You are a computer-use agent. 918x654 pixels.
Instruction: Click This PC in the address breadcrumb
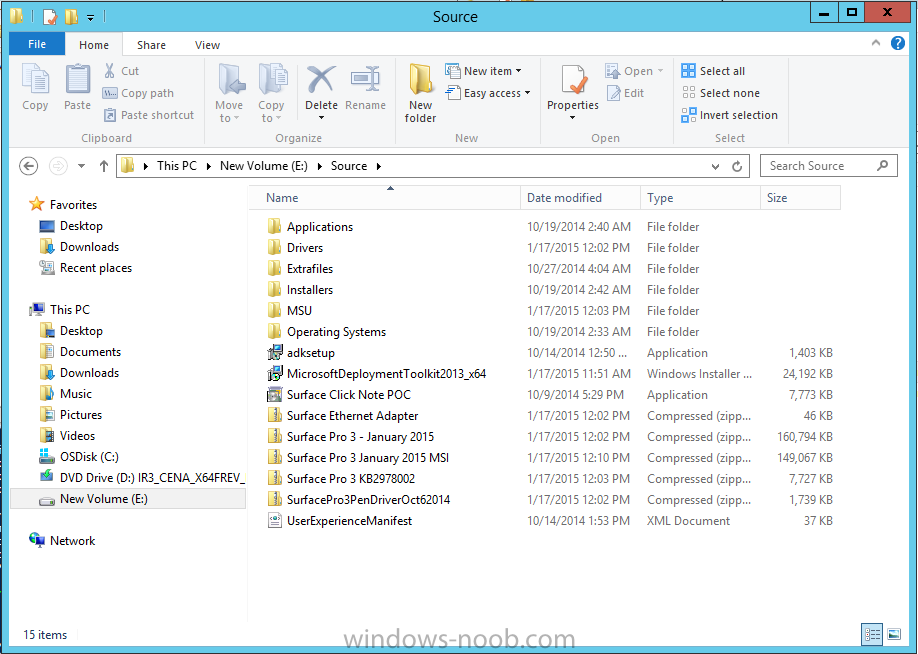pyautogui.click(x=177, y=166)
